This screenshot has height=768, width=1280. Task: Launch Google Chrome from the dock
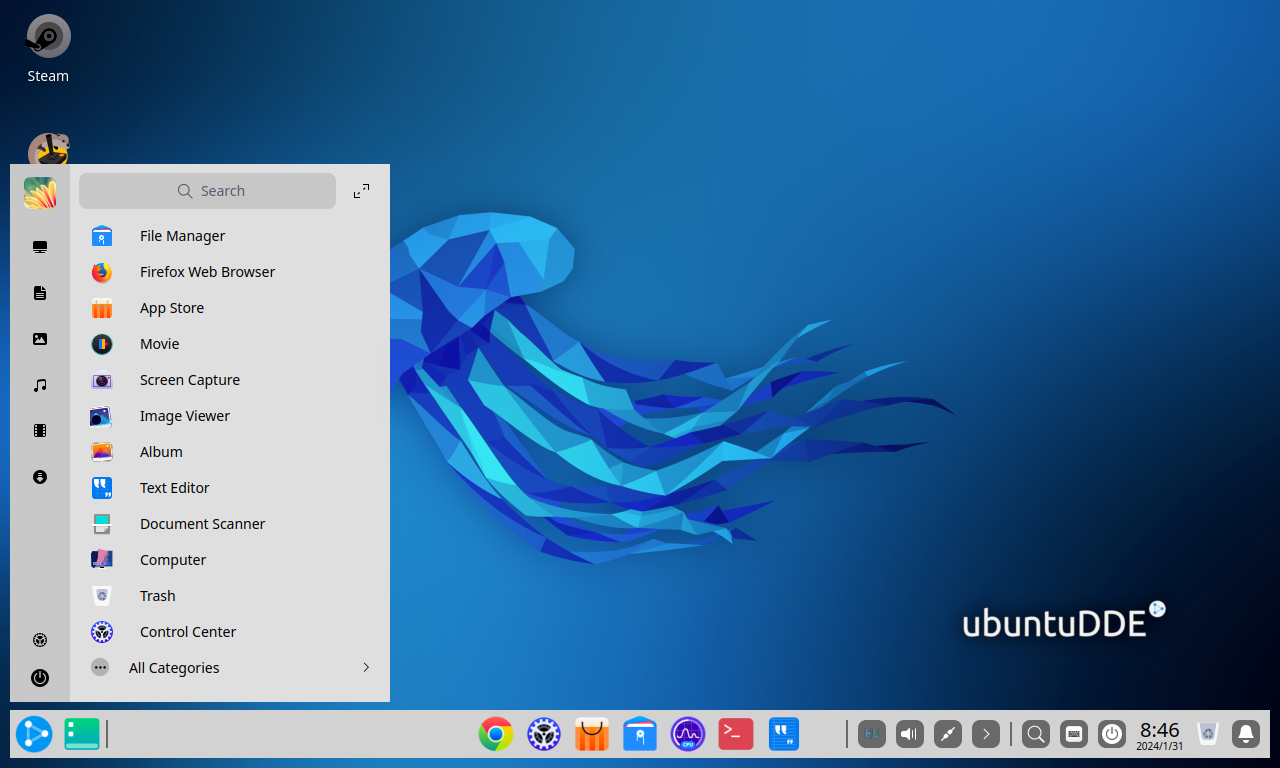click(496, 734)
